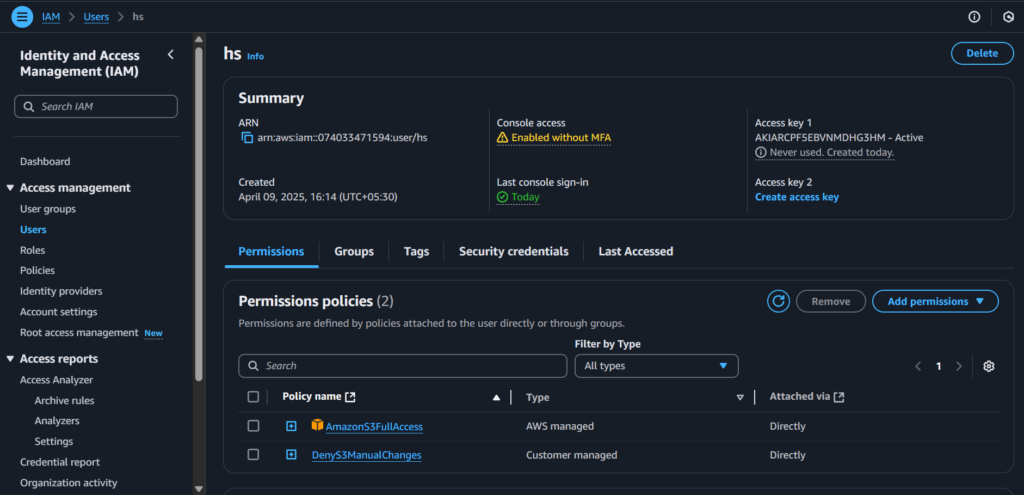Open Analyzers in the sidebar

57,421
